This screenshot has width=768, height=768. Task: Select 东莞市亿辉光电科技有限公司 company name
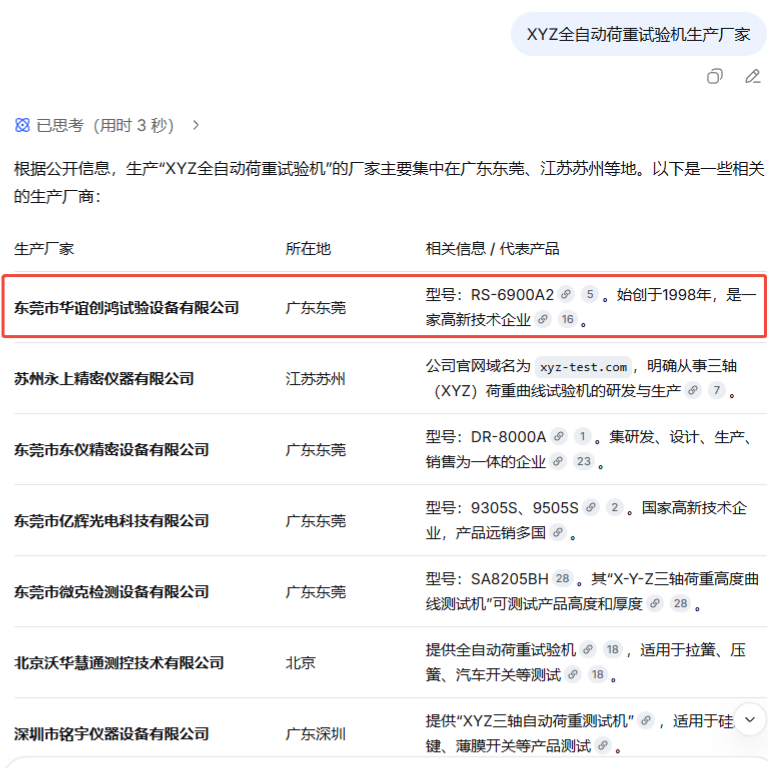(x=111, y=521)
